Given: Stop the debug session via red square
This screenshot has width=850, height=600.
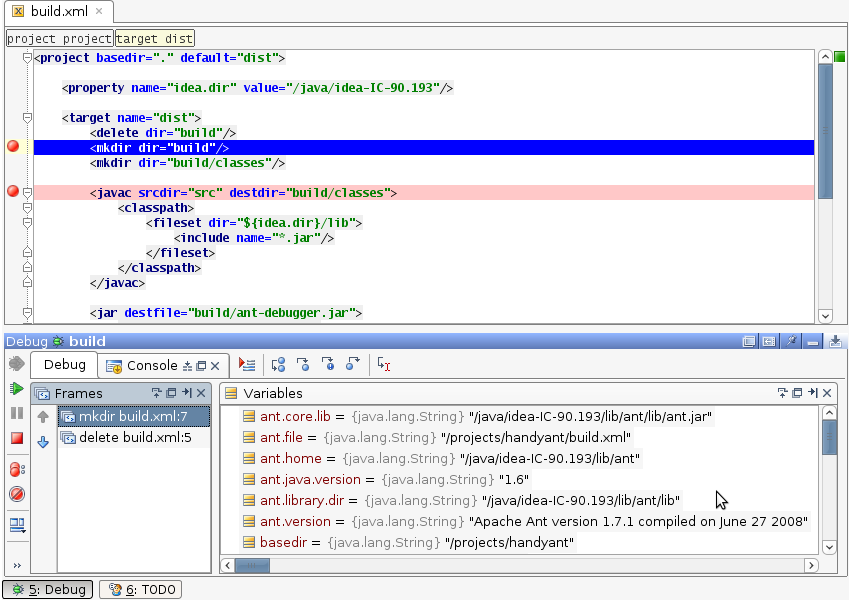Looking at the screenshot, I should click(x=17, y=438).
